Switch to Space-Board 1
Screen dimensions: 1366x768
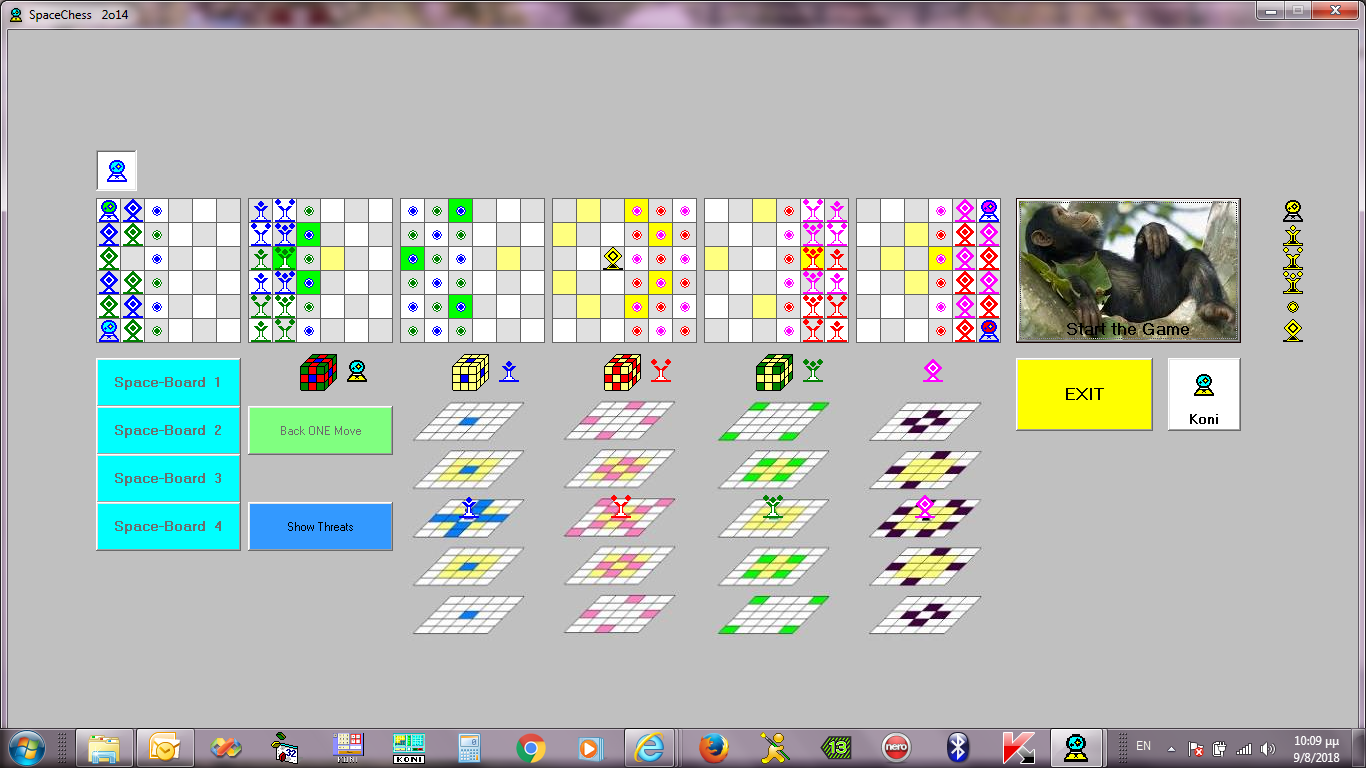coord(168,382)
